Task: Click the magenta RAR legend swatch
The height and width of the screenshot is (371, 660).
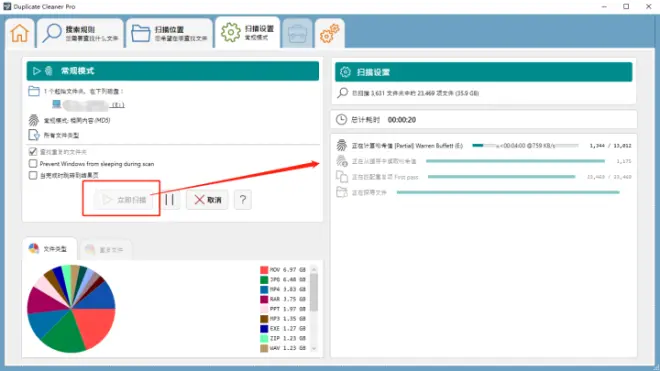Action: click(264, 299)
